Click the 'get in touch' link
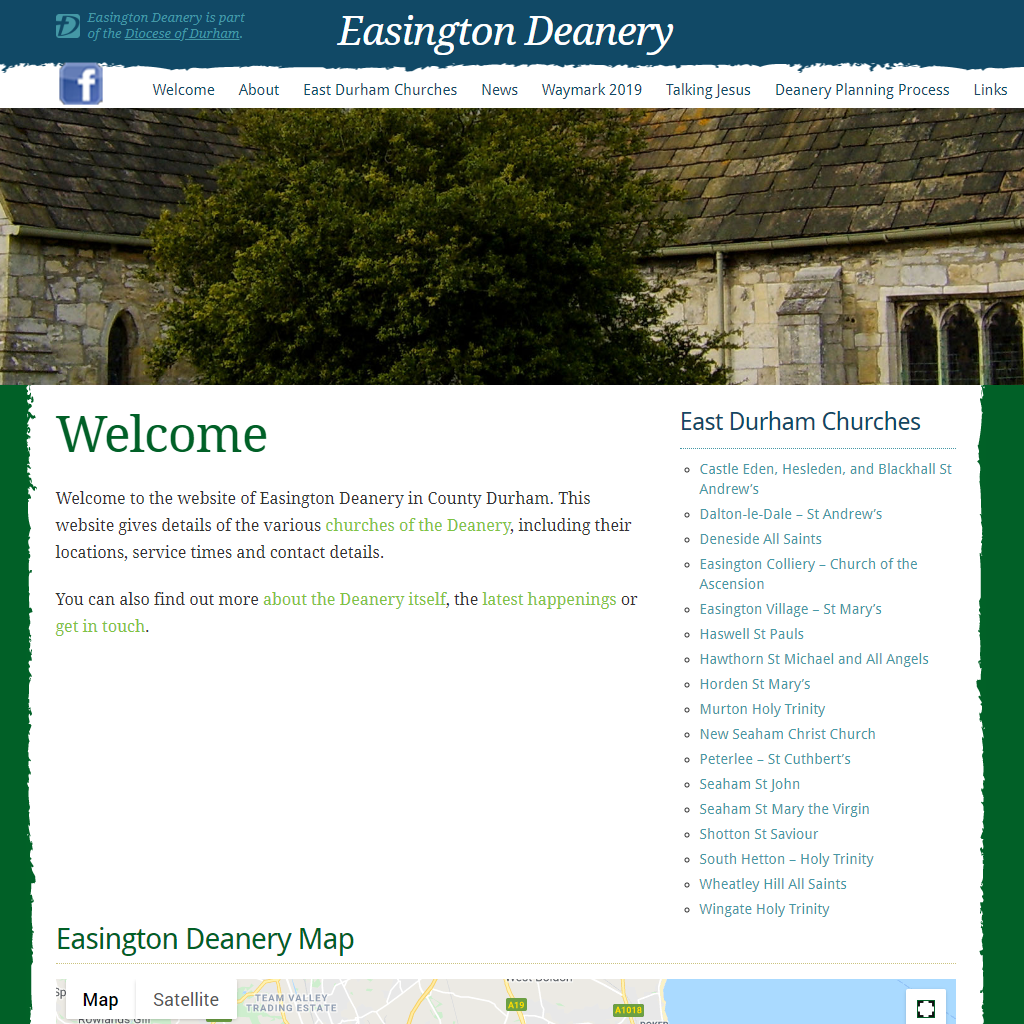1024x1024 pixels. 100,627
